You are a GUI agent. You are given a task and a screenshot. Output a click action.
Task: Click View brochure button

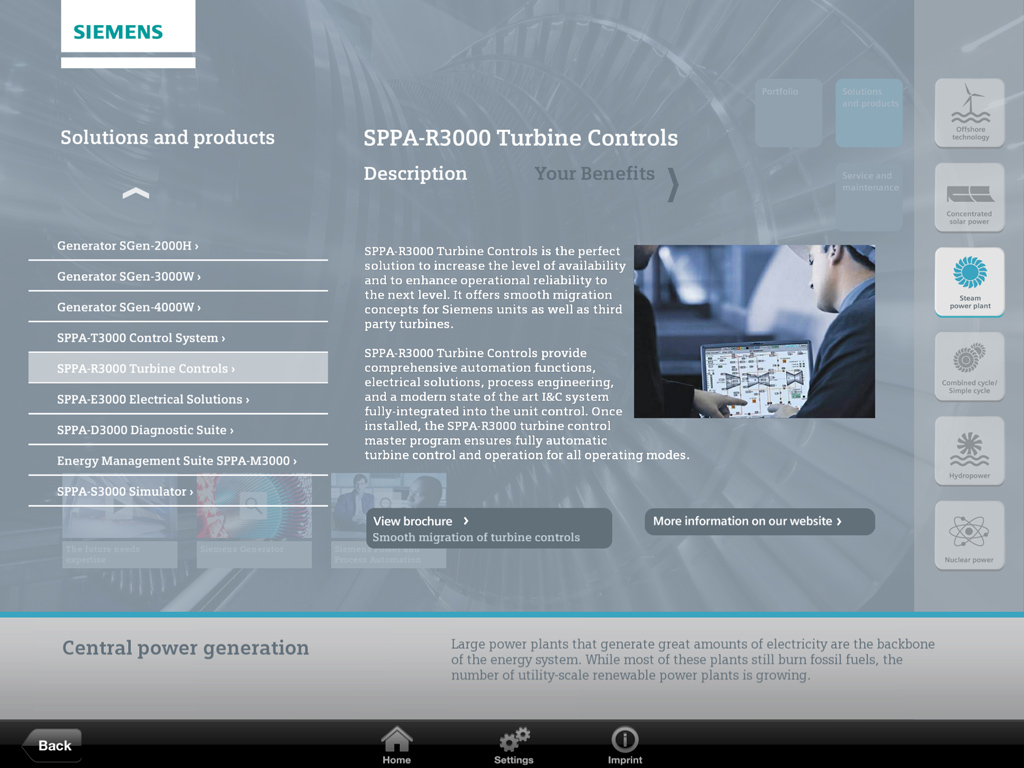[x=489, y=528]
